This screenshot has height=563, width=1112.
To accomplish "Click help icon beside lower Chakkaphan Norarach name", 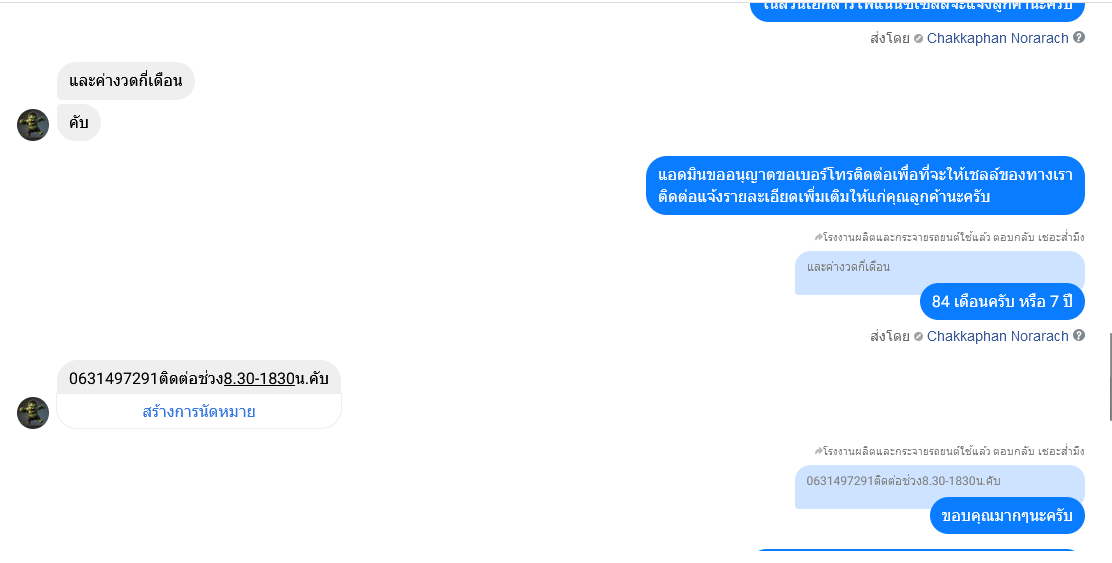I will click(x=1079, y=335).
